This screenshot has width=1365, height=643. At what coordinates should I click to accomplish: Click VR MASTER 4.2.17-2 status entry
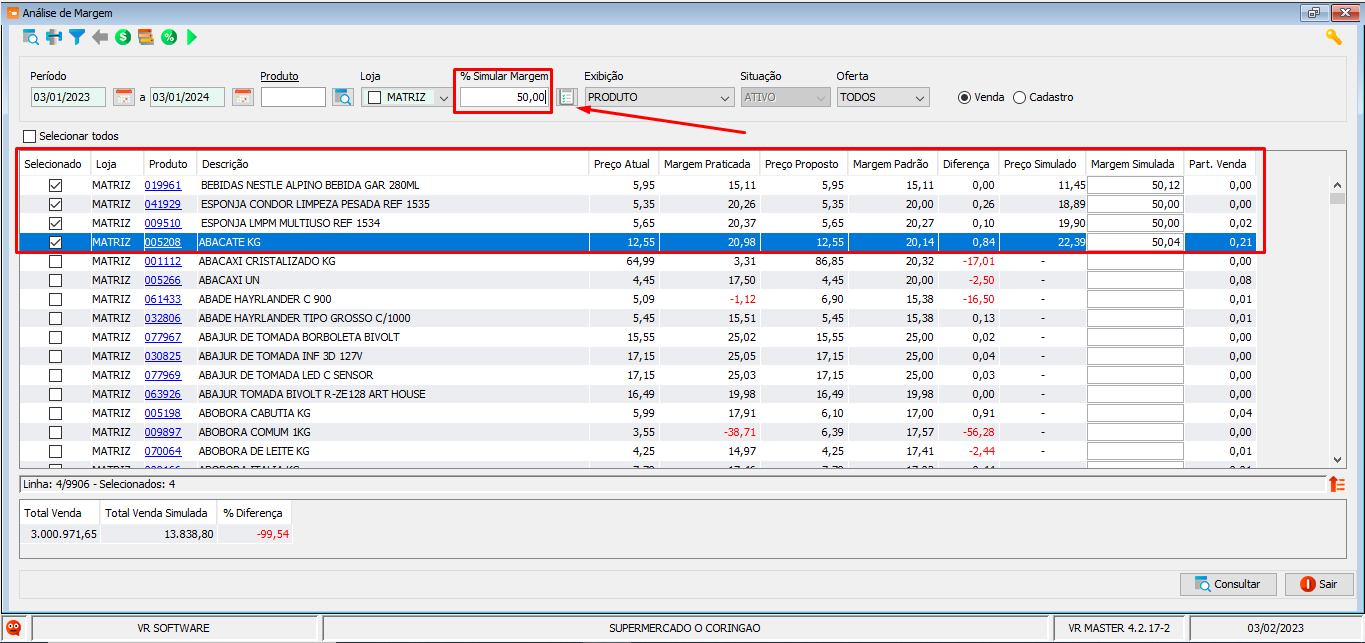click(x=1119, y=628)
